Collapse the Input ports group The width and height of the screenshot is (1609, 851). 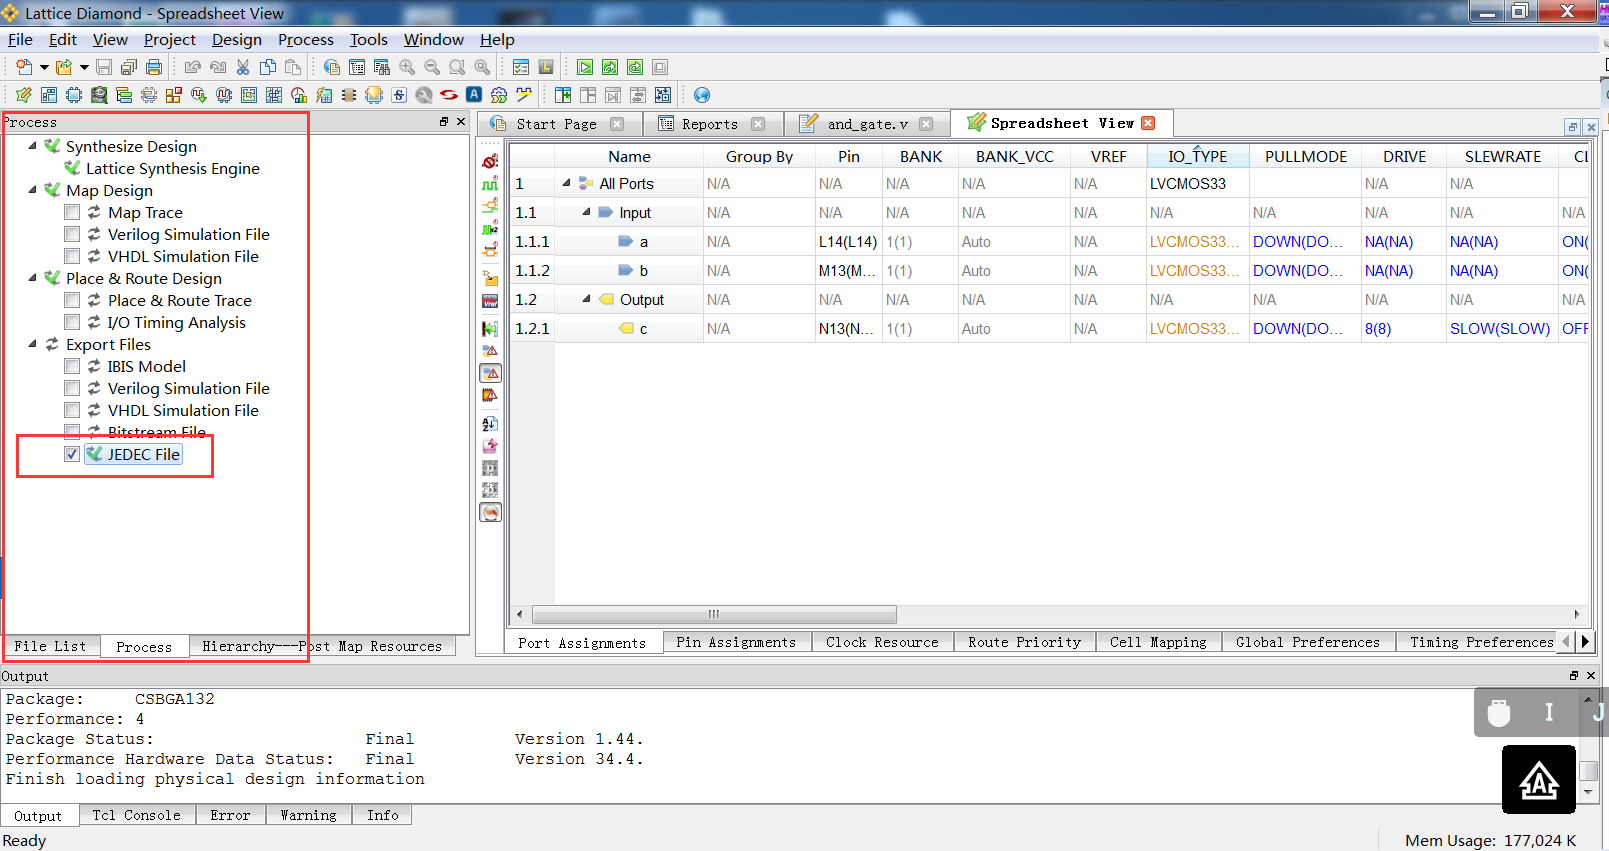pos(587,212)
